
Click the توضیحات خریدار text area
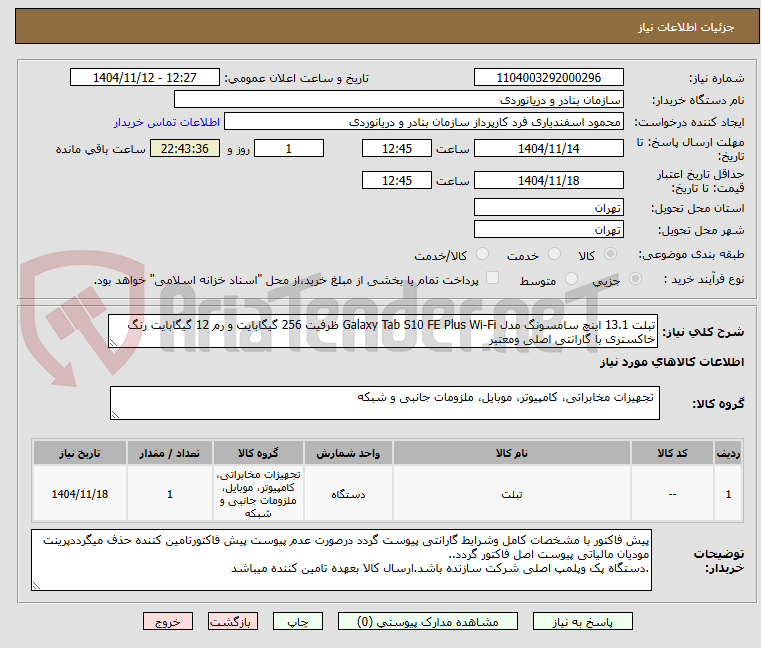coord(341,560)
